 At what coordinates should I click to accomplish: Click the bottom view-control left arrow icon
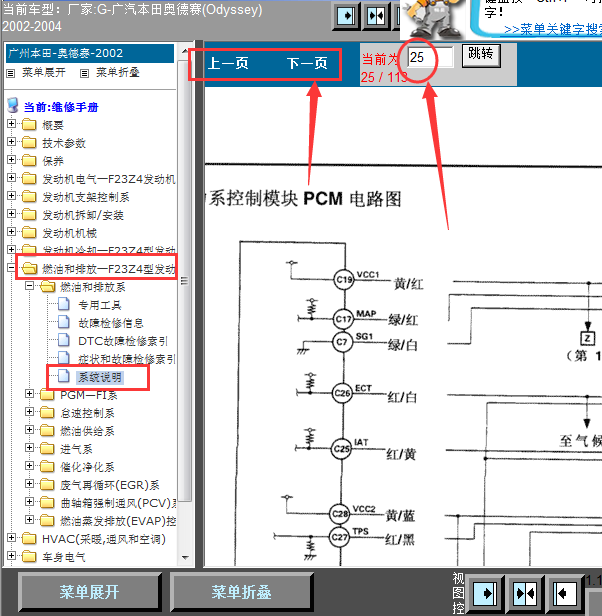click(x=565, y=593)
